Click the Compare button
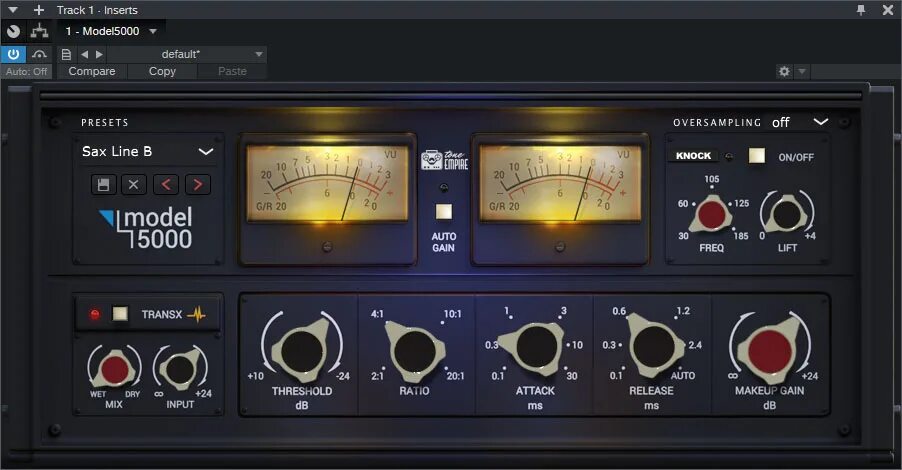The height and width of the screenshot is (470, 902). (92, 71)
